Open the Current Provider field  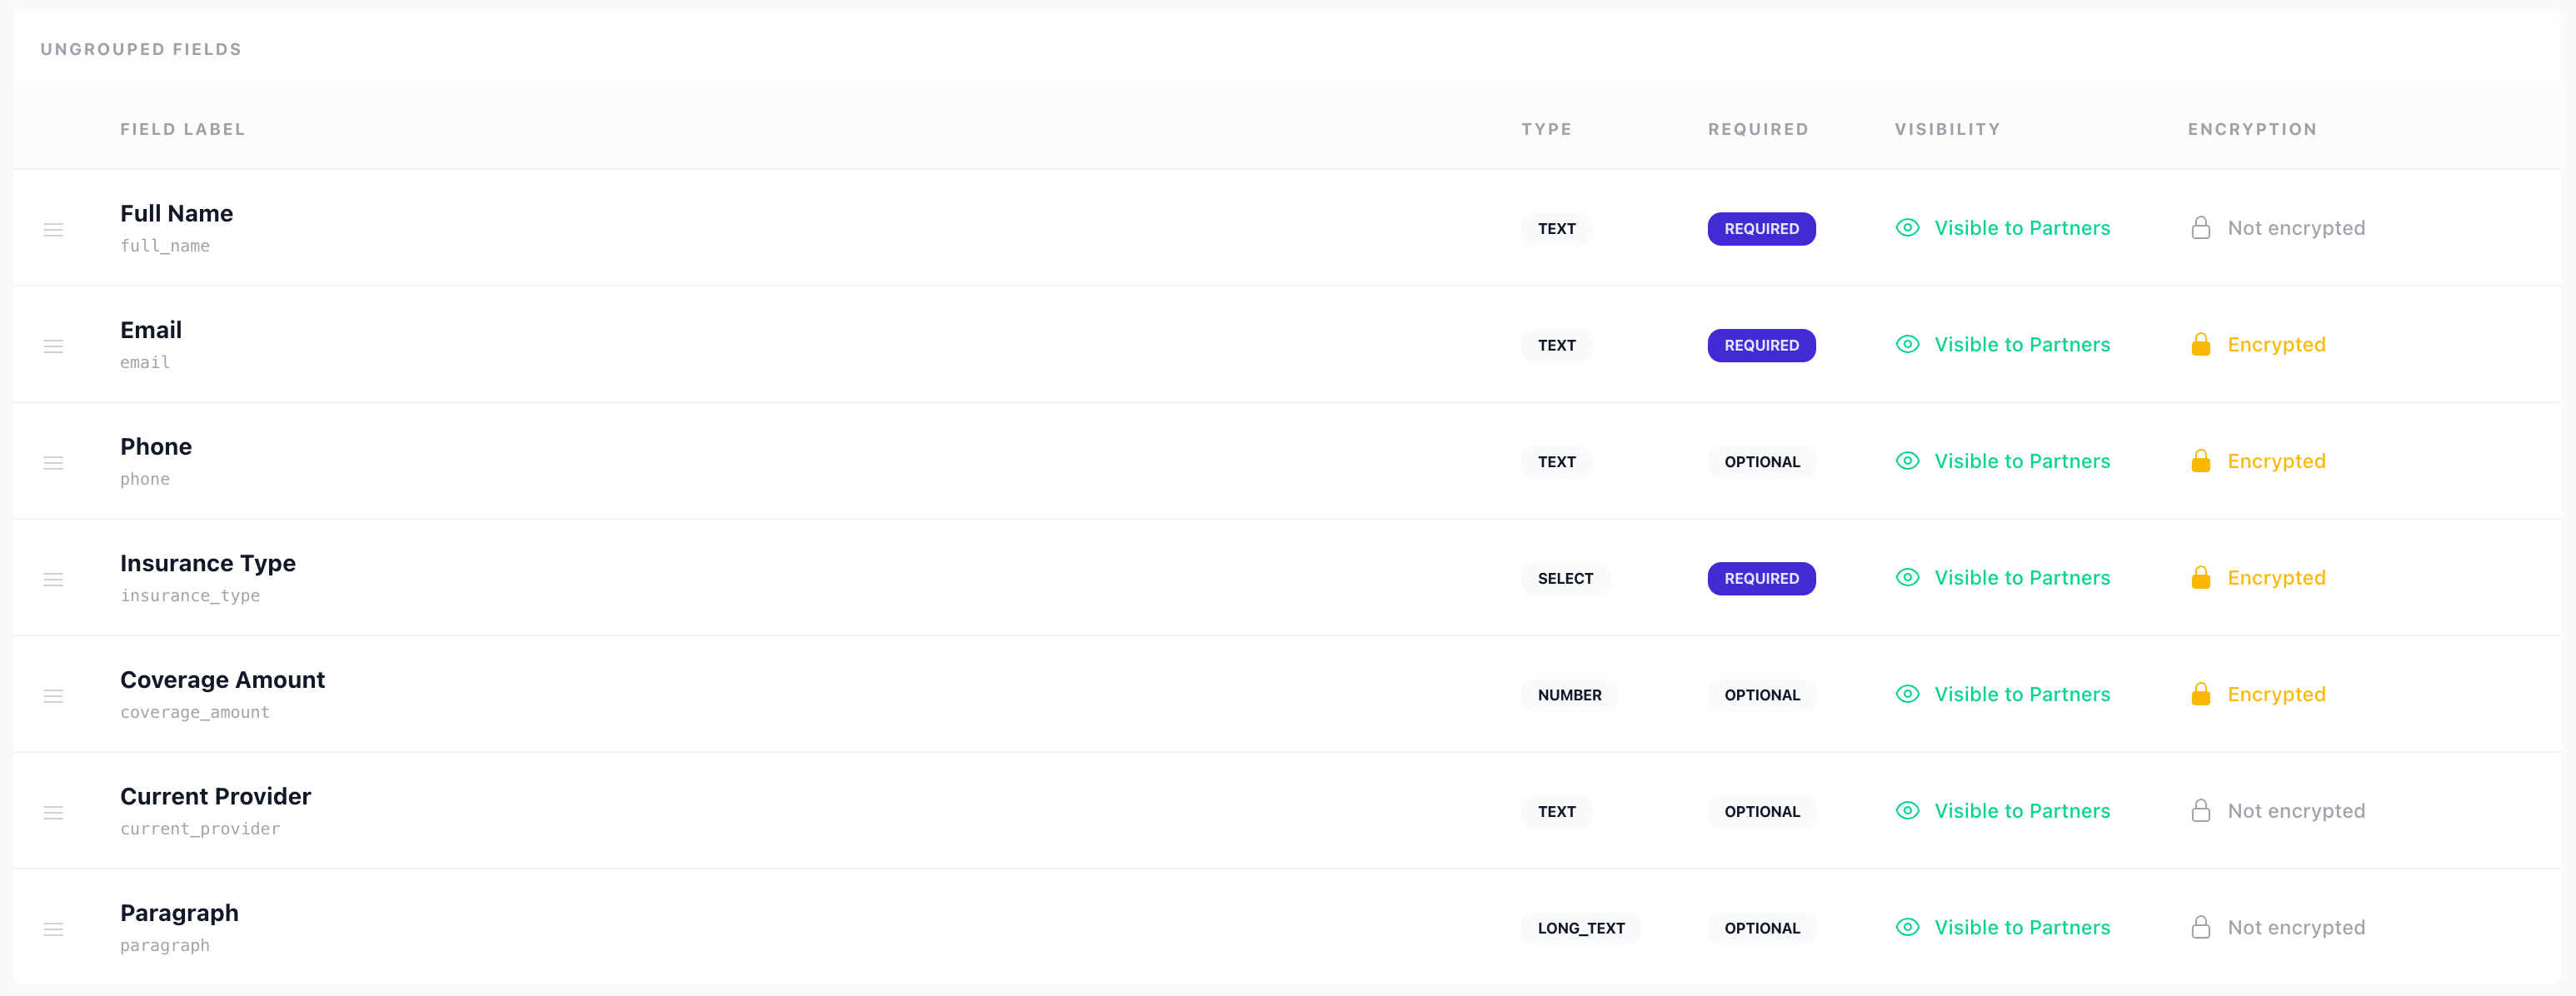(215, 797)
